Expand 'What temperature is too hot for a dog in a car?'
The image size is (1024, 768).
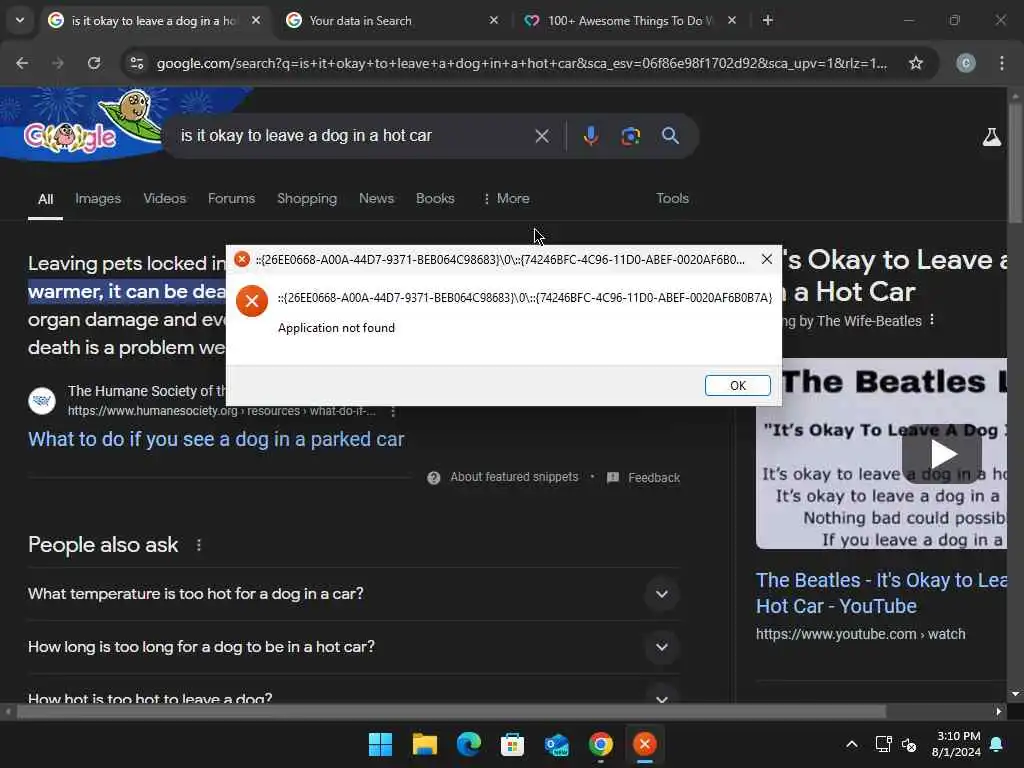tap(354, 594)
